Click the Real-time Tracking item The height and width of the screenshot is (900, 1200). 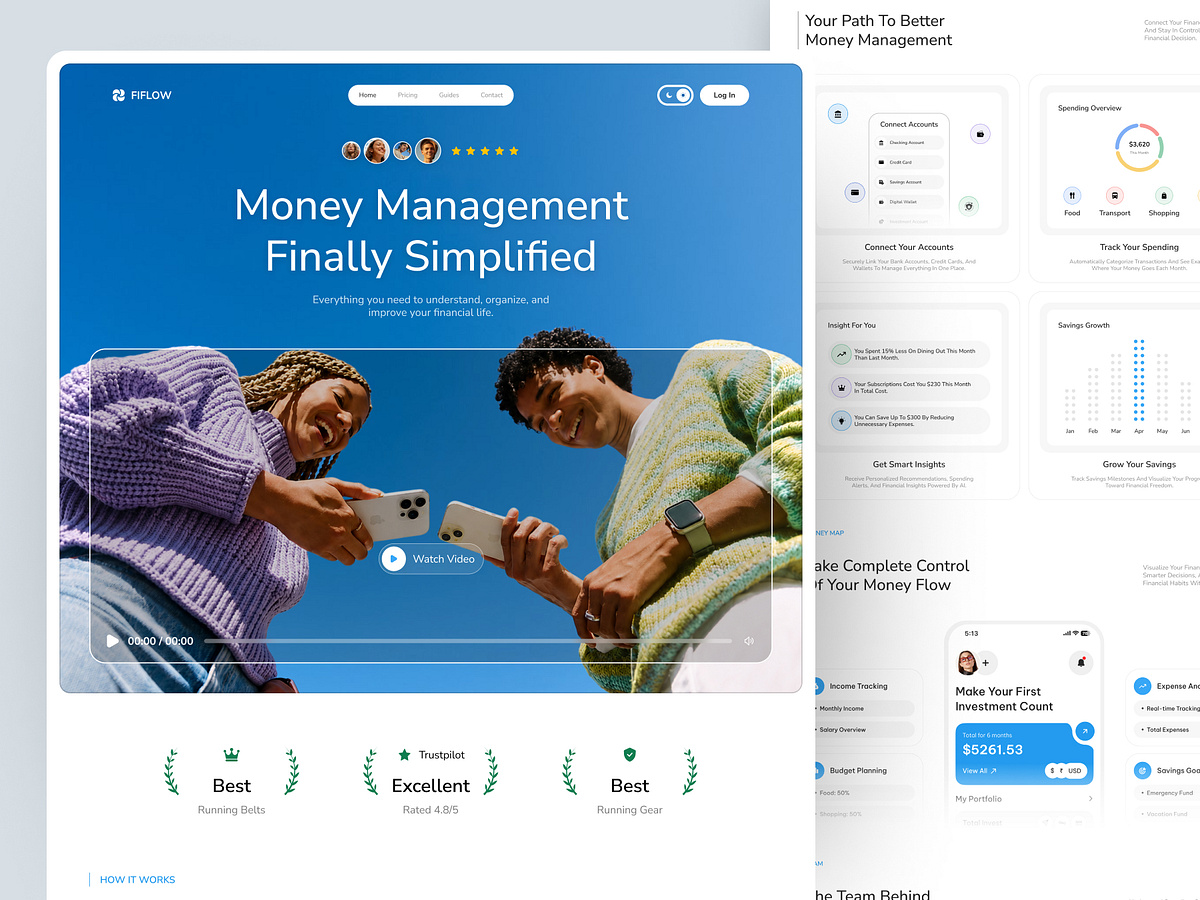[x=1167, y=708]
